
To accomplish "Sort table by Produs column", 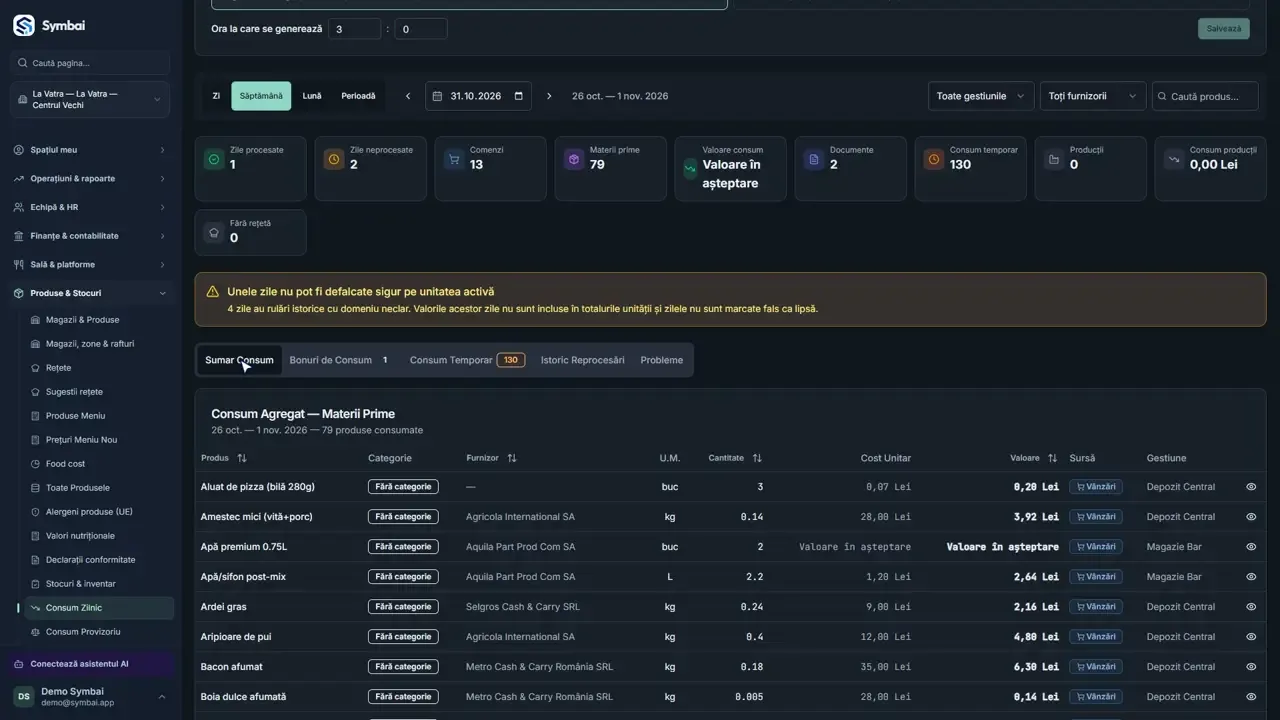I will (242, 458).
